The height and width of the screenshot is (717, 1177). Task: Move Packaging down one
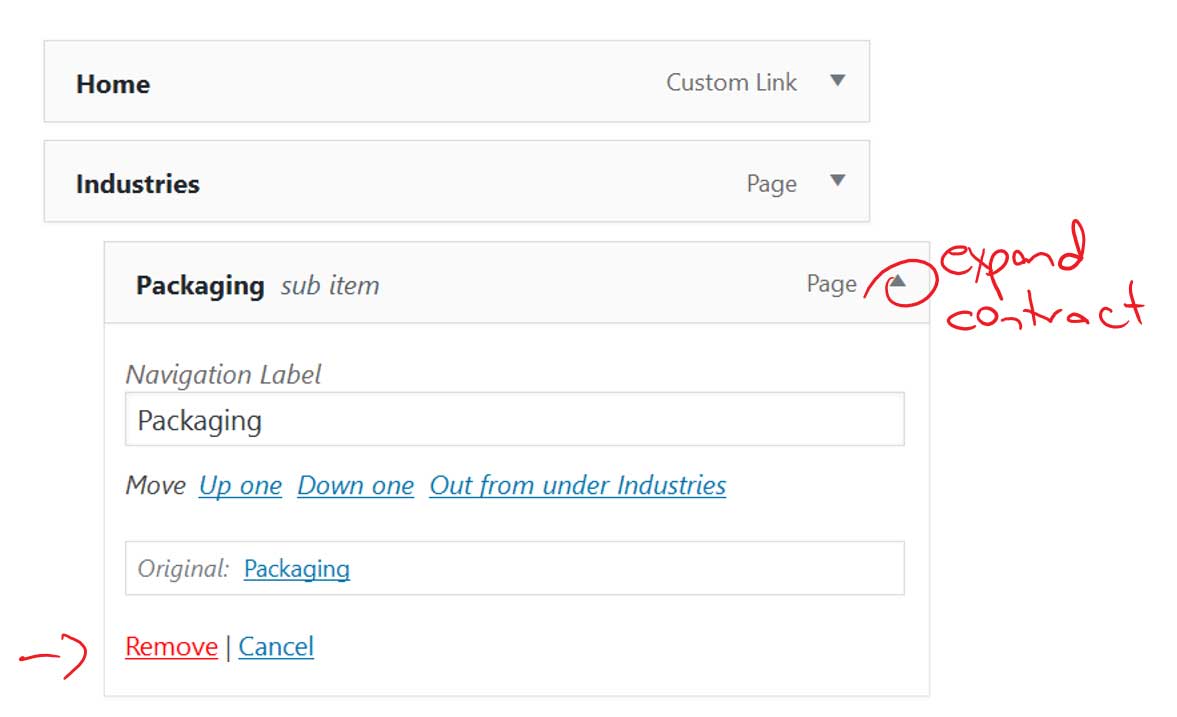pyautogui.click(x=356, y=486)
